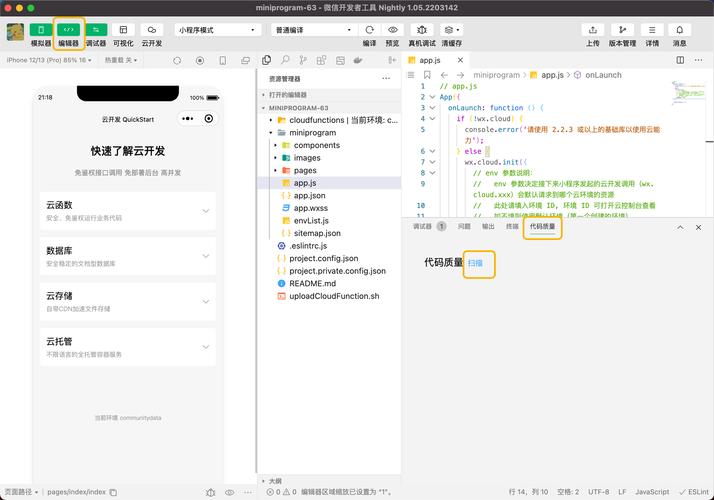Image resolution: width=714 pixels, height=500 pixels.
Task: Expand the database card in simulator
Action: click(x=128, y=256)
